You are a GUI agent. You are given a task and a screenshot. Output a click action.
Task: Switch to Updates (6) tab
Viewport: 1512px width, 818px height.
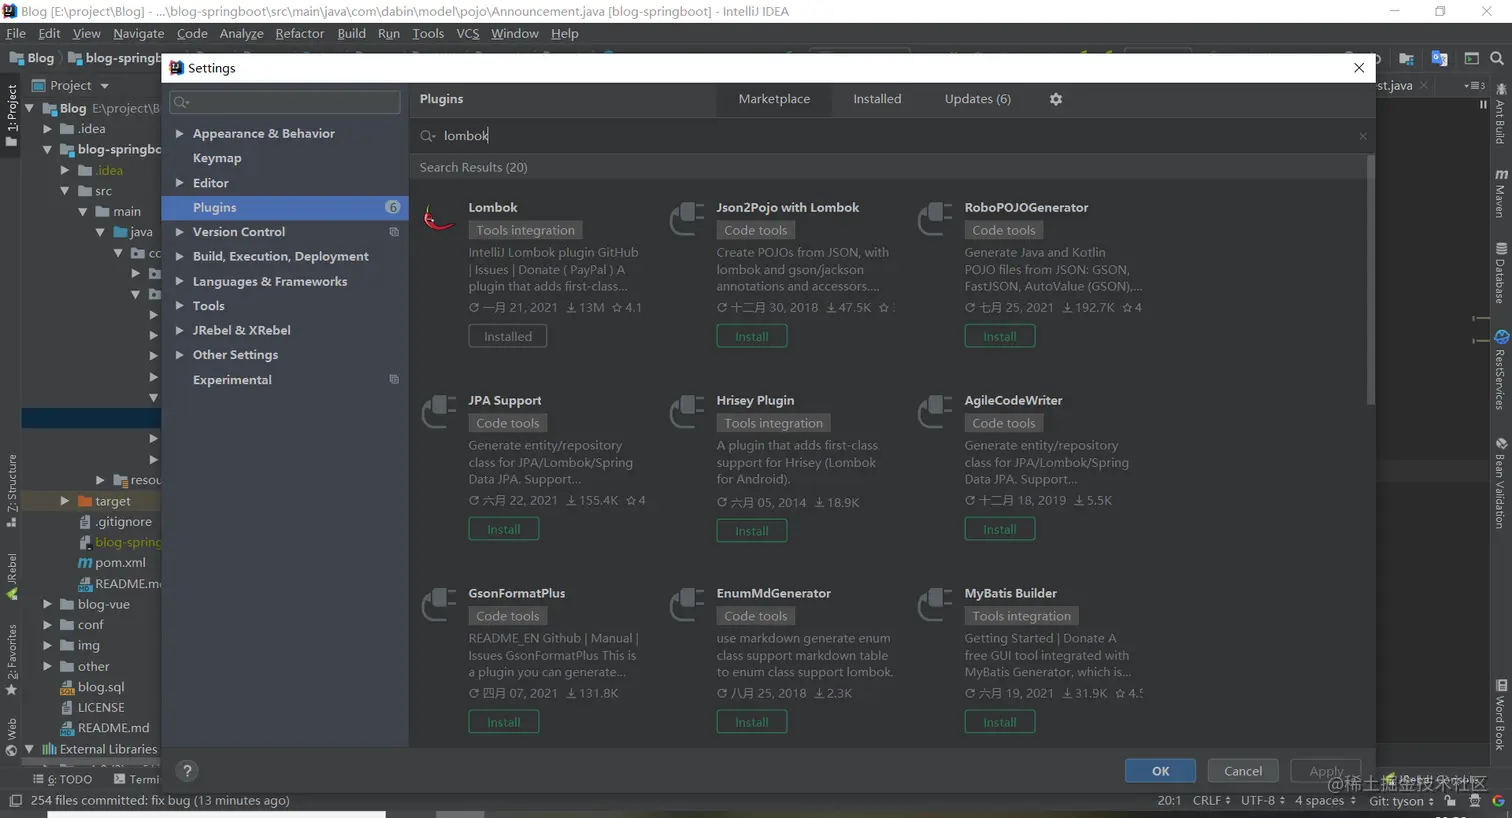pyautogui.click(x=978, y=99)
